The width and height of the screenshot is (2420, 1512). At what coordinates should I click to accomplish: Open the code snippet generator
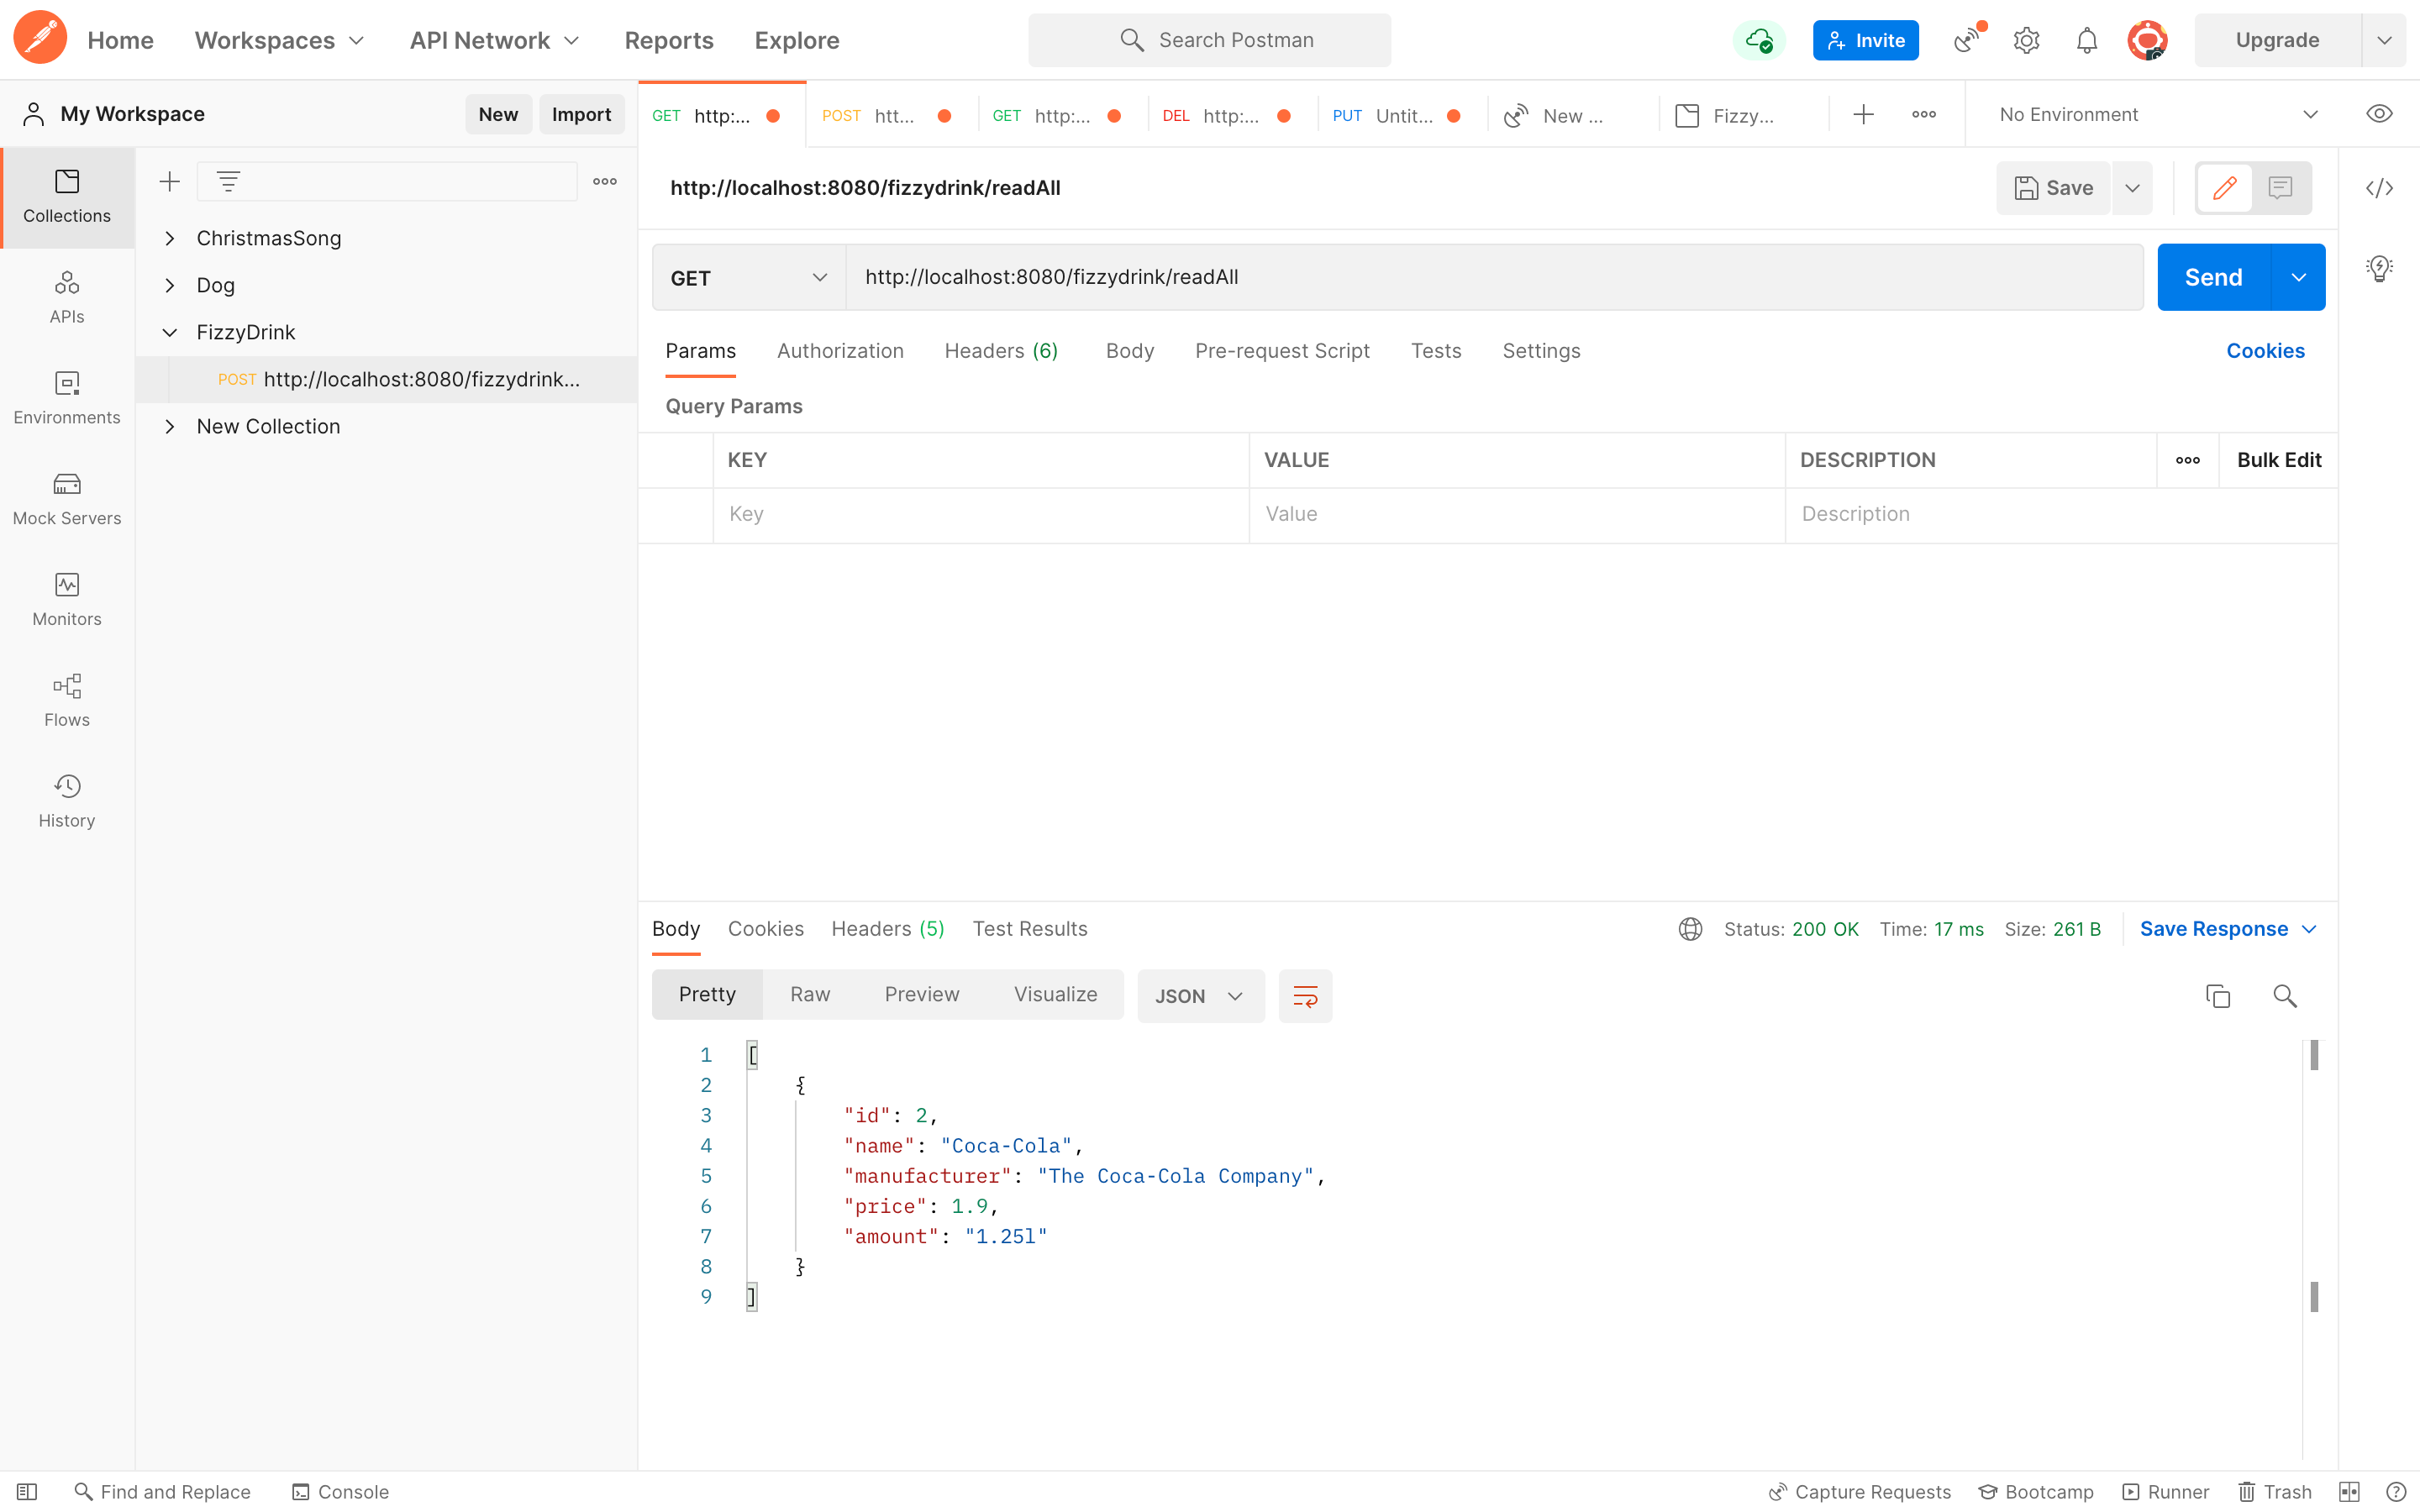tap(2381, 187)
